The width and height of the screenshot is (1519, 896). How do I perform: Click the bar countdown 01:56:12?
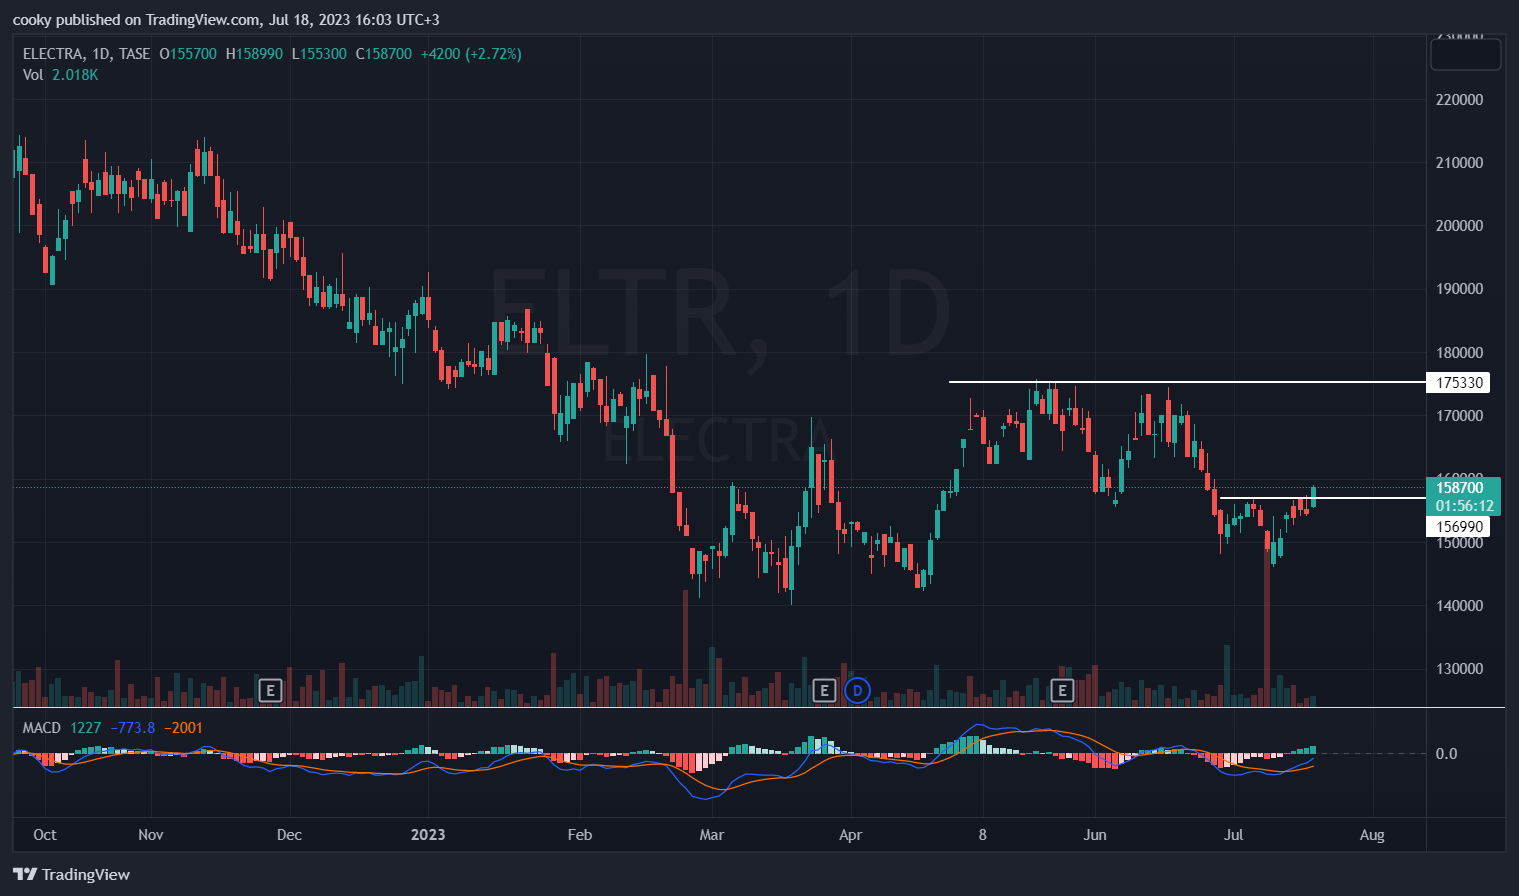1463,506
